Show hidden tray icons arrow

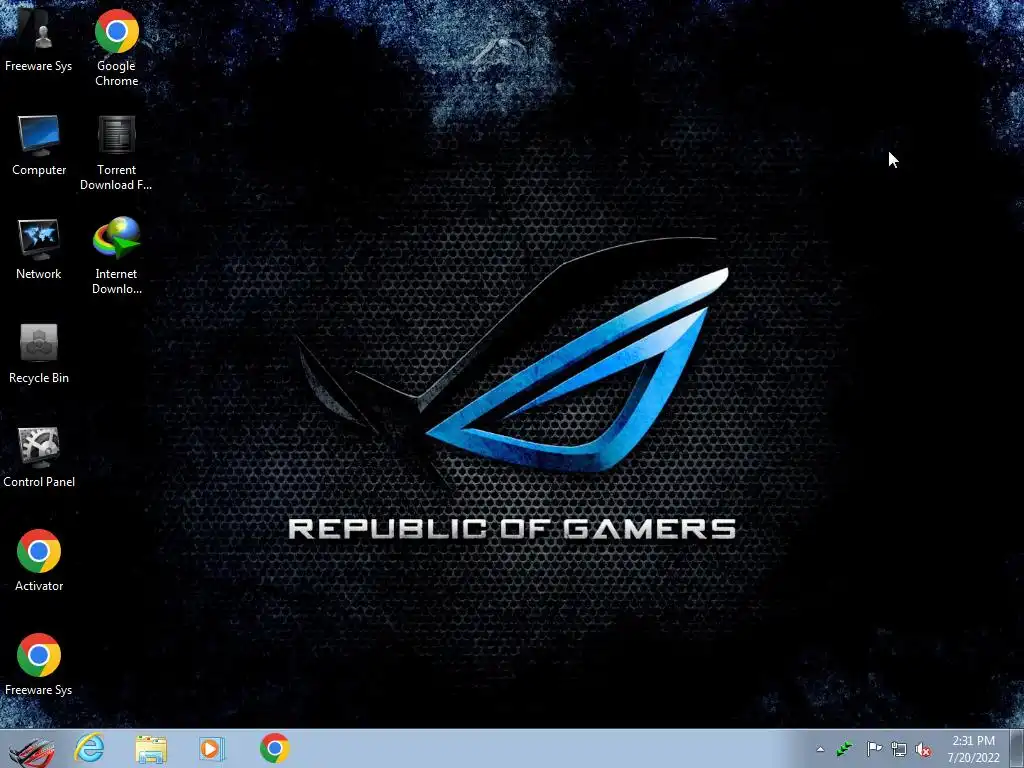tap(820, 750)
